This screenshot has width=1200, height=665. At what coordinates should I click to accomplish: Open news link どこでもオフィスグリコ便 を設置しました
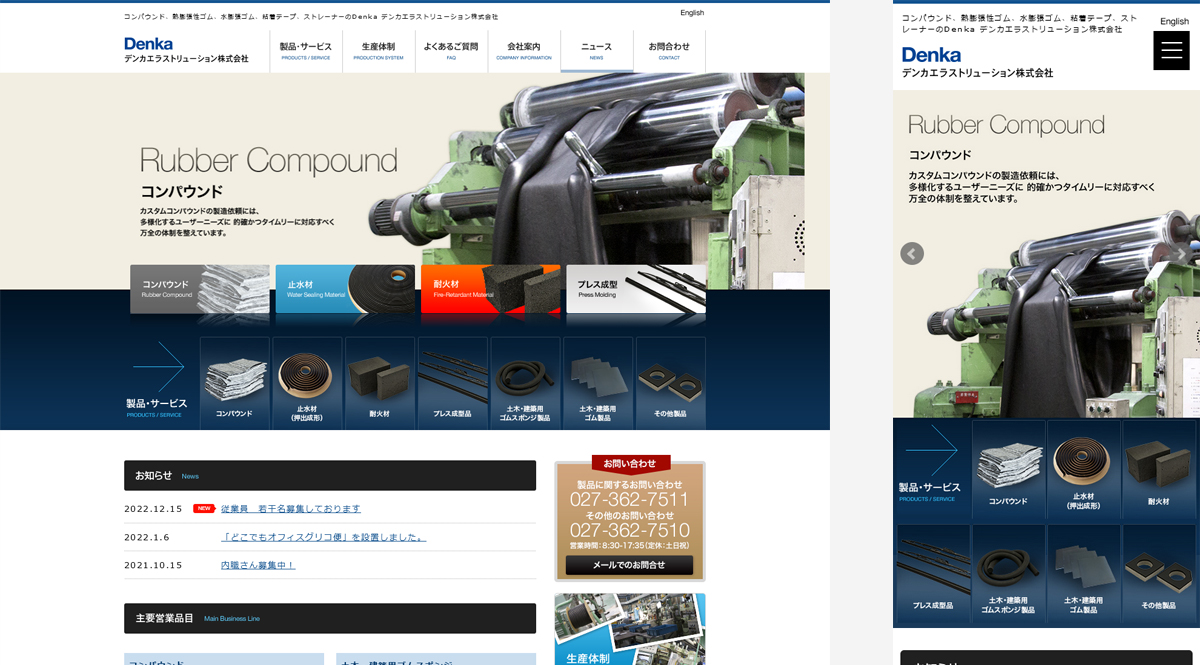click(324, 537)
